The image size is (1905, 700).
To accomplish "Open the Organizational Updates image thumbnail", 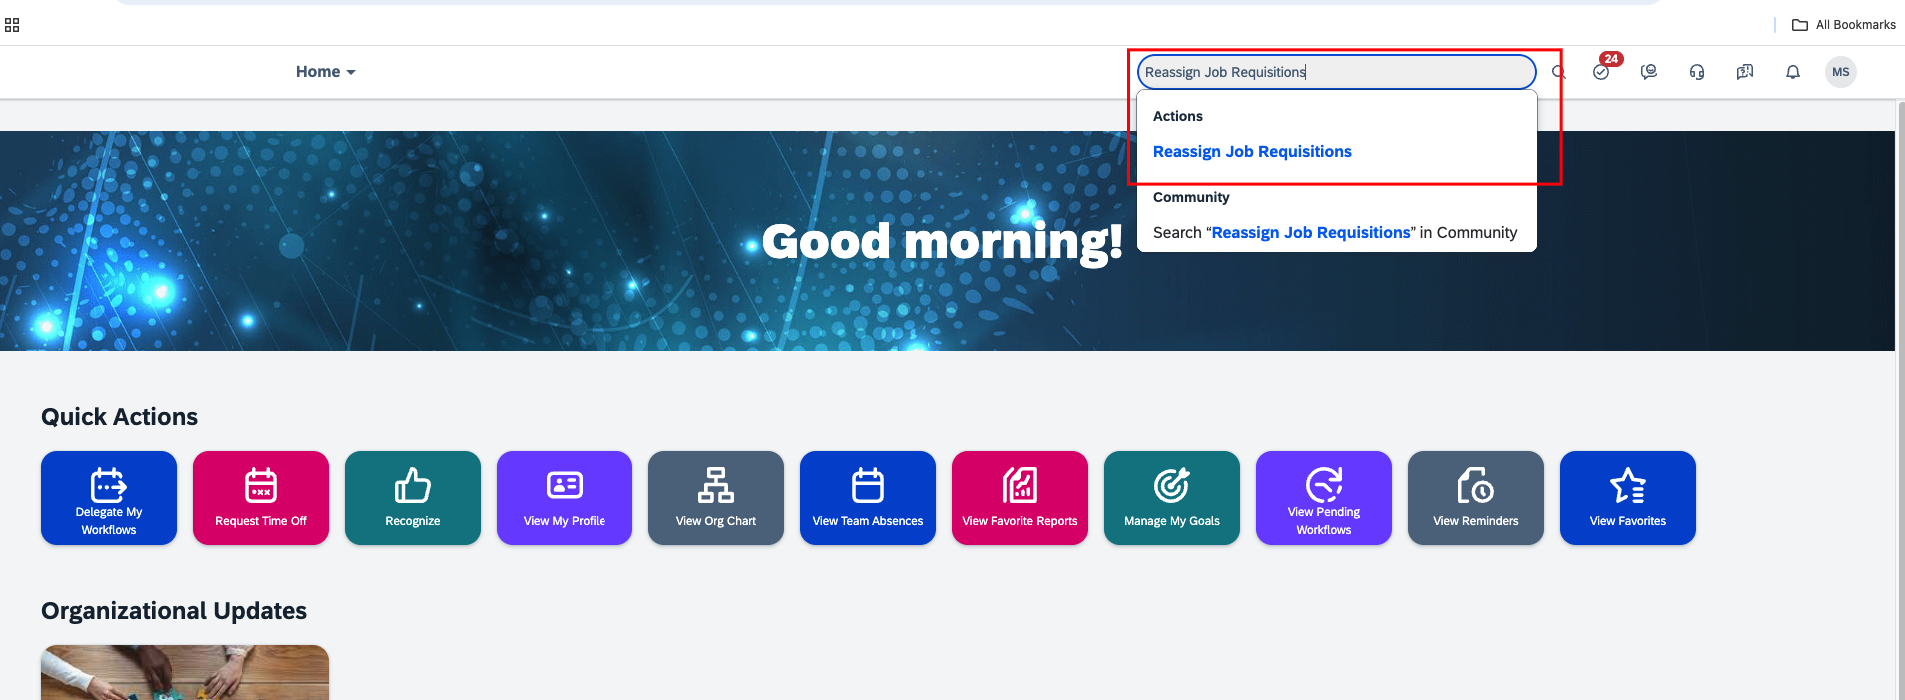I will pyautogui.click(x=185, y=672).
